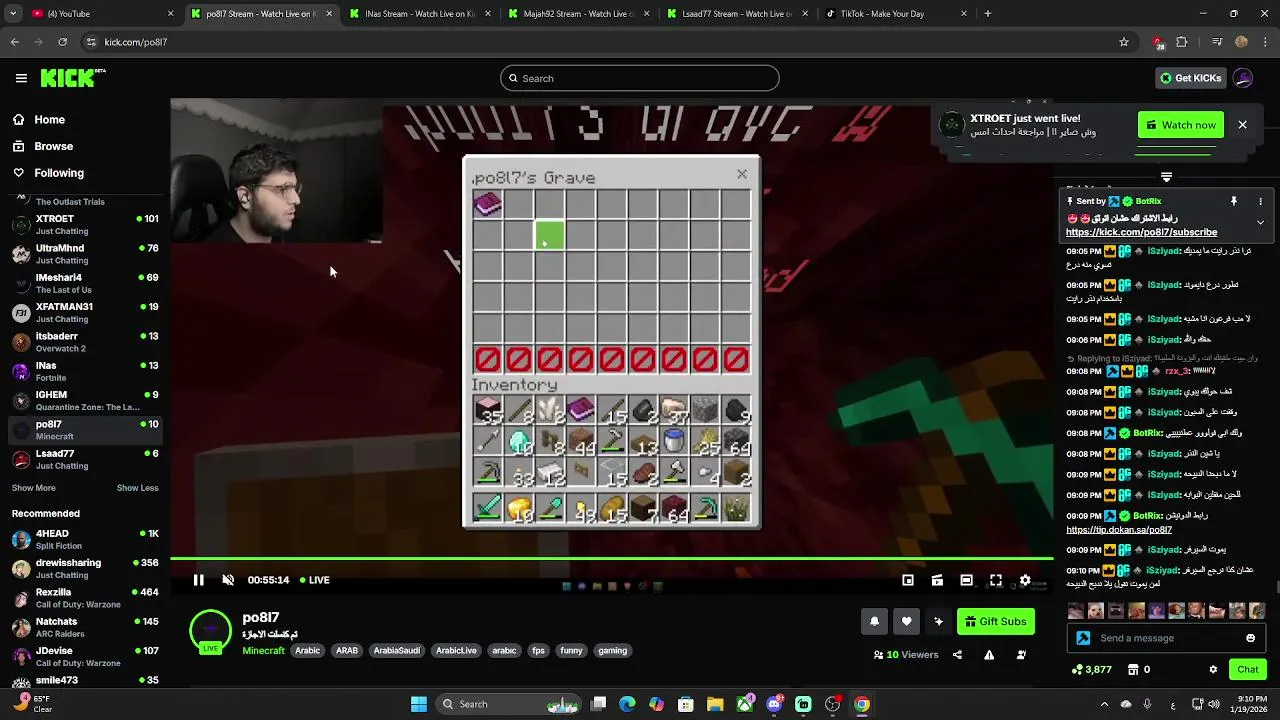Toggle theater mode
This screenshot has width=1280, height=720.
click(x=966, y=580)
